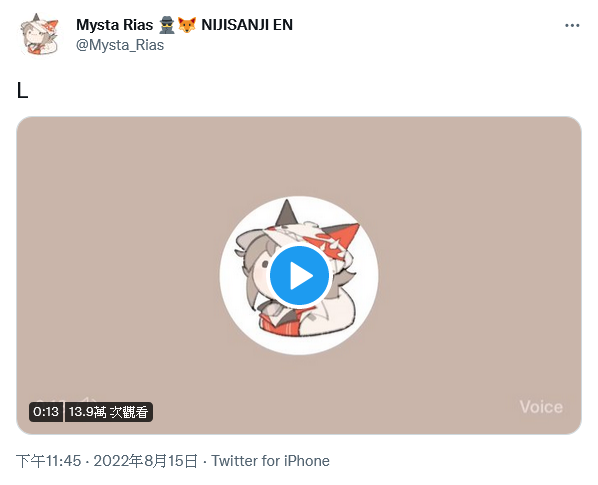Select the tweet text "L"
The image size is (598, 485).
click(23, 91)
